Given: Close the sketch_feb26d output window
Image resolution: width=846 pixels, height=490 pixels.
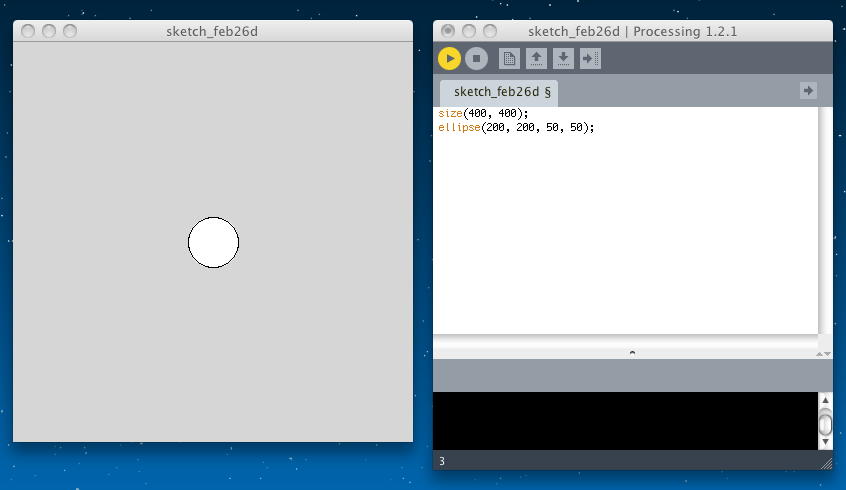Looking at the screenshot, I should pyautogui.click(x=28, y=31).
